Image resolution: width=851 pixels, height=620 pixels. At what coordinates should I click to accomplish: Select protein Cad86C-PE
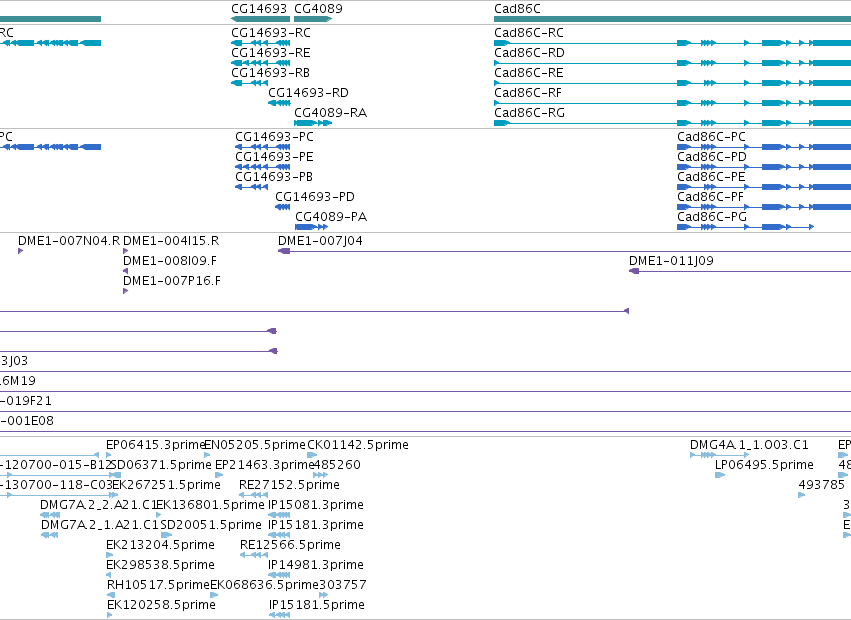pyautogui.click(x=712, y=177)
